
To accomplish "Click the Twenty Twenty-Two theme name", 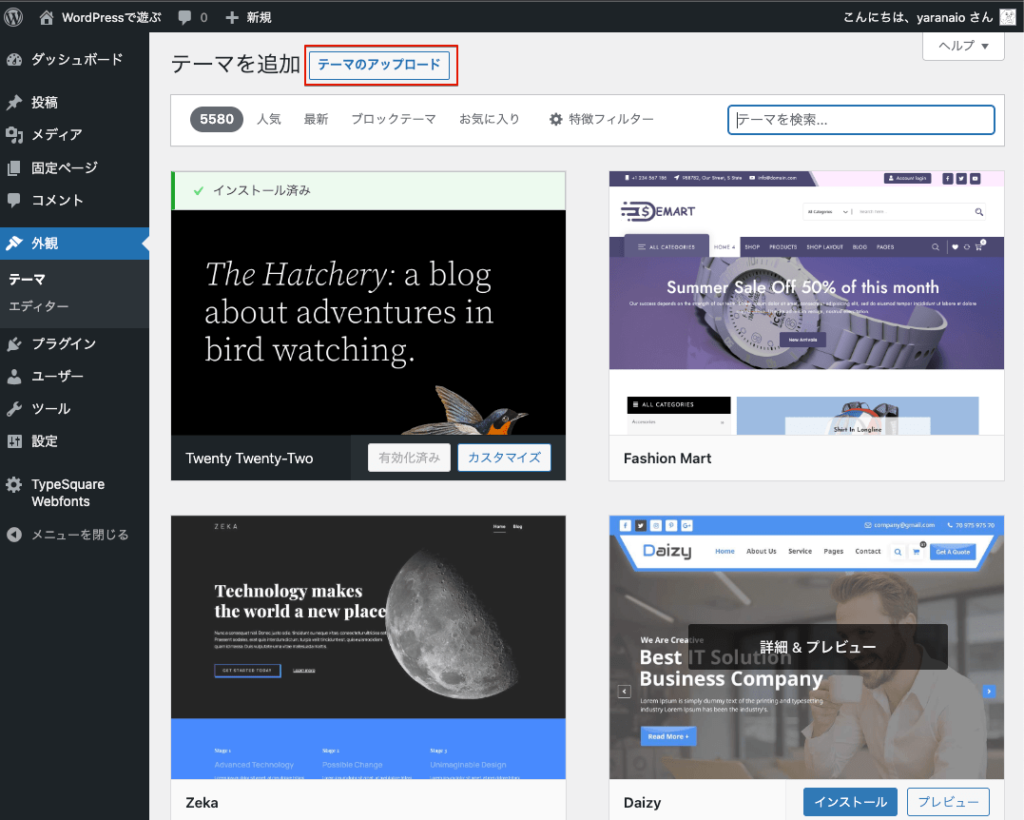I will pos(249,458).
